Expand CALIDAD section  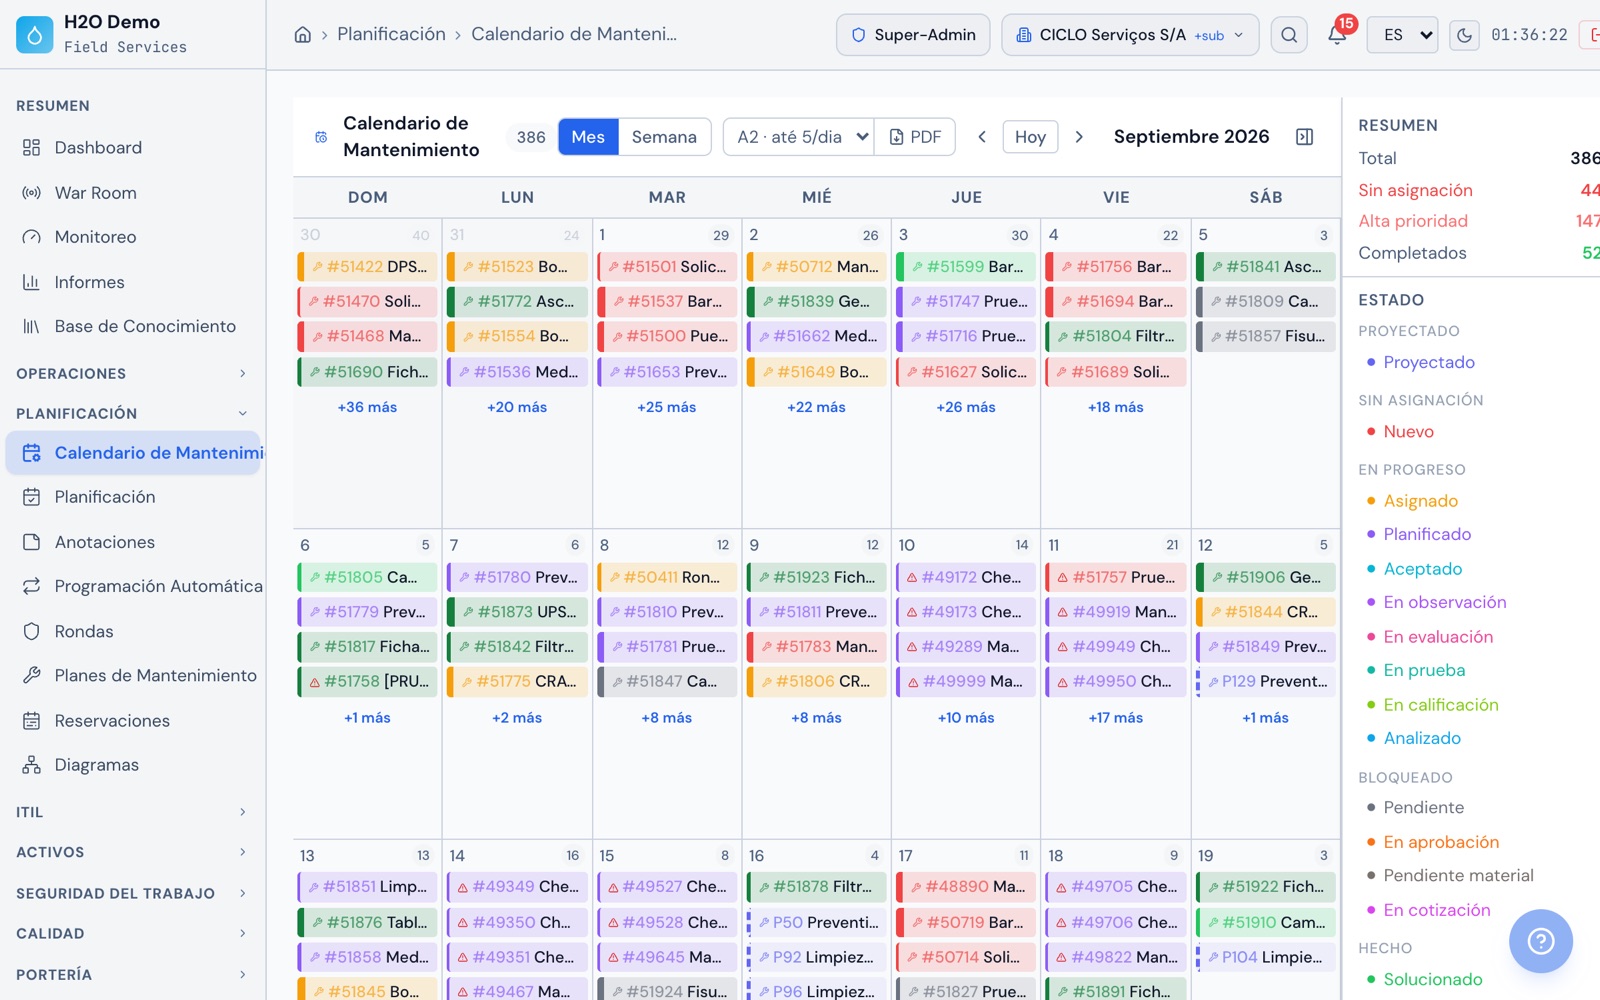pos(130,933)
